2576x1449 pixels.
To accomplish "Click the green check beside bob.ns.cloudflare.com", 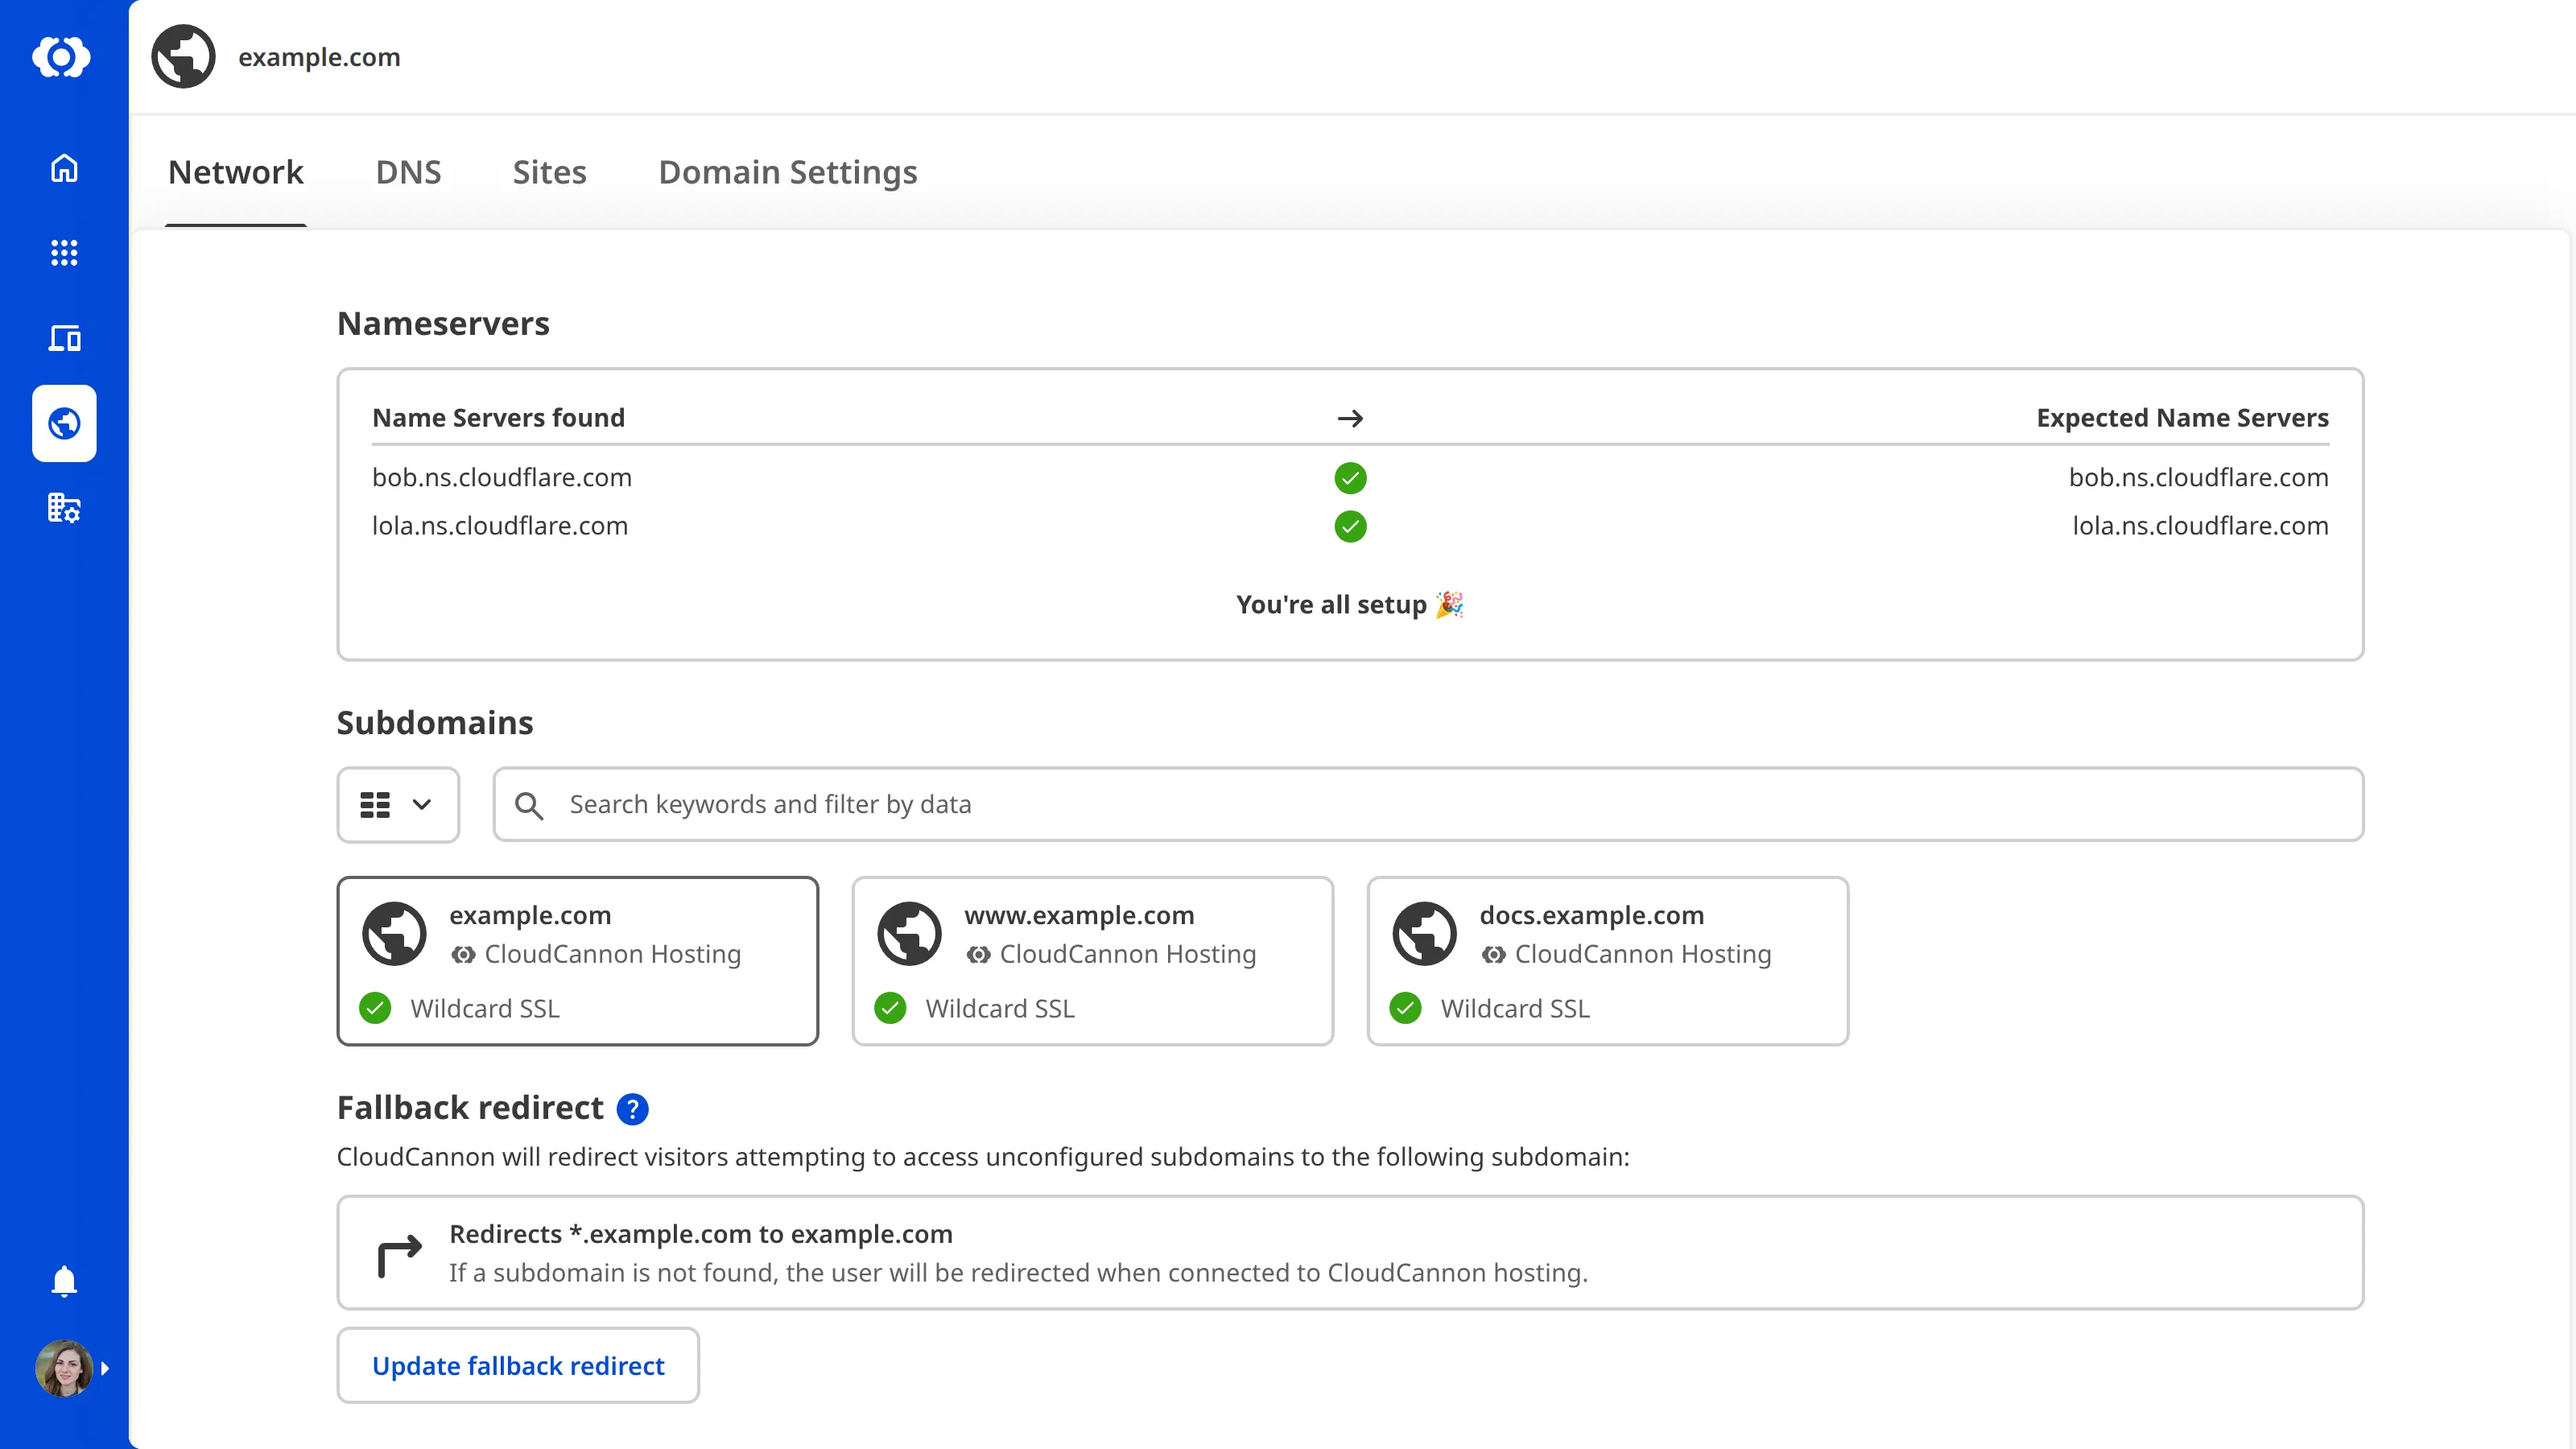I will click(x=1350, y=478).
